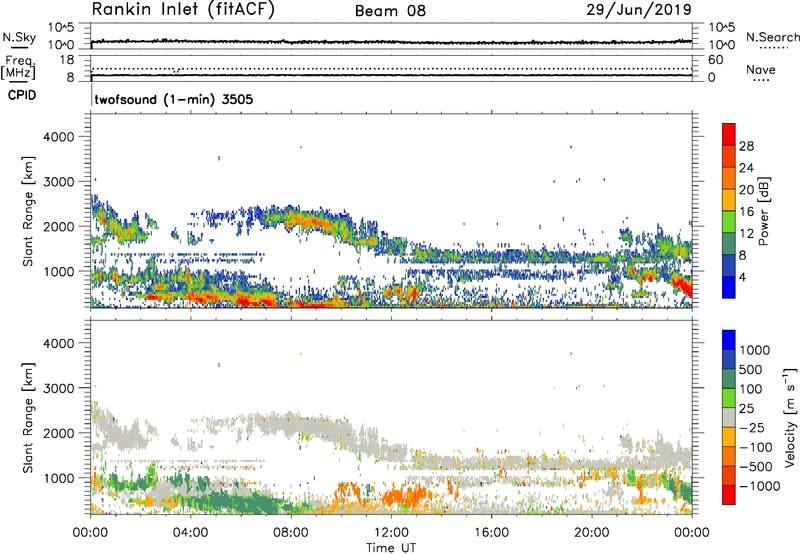Viewport: 800px width, 554px height.
Task: Select the '16' Power color bar value
Action: pyautogui.click(x=746, y=212)
